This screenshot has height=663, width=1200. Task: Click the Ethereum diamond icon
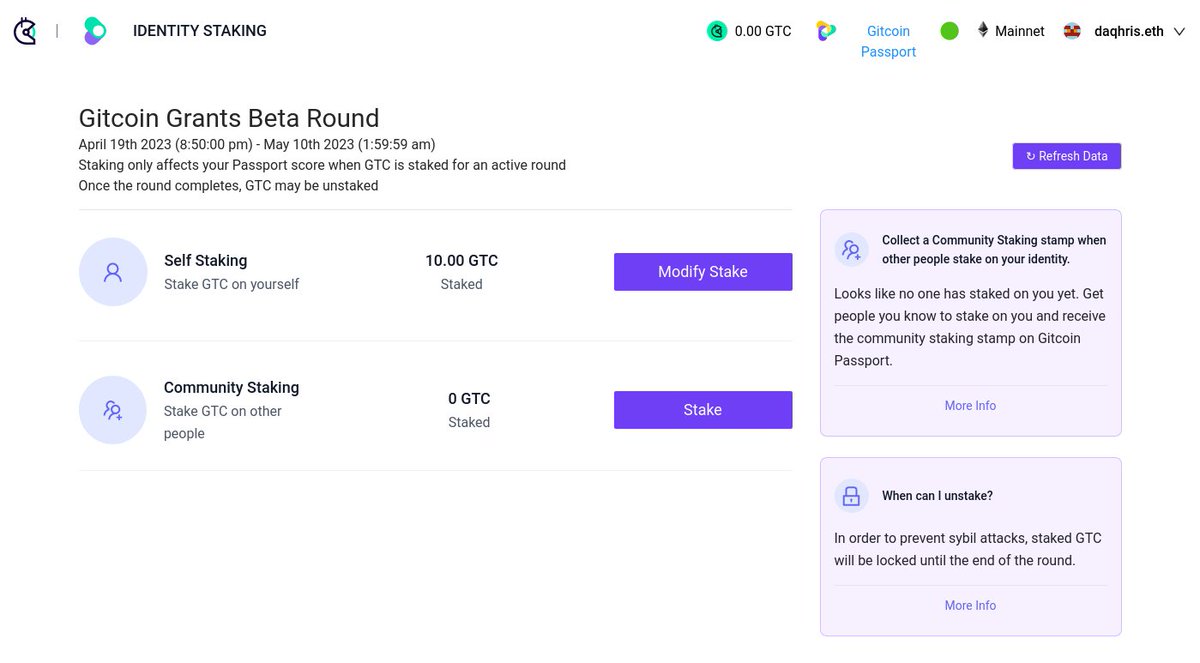click(983, 31)
